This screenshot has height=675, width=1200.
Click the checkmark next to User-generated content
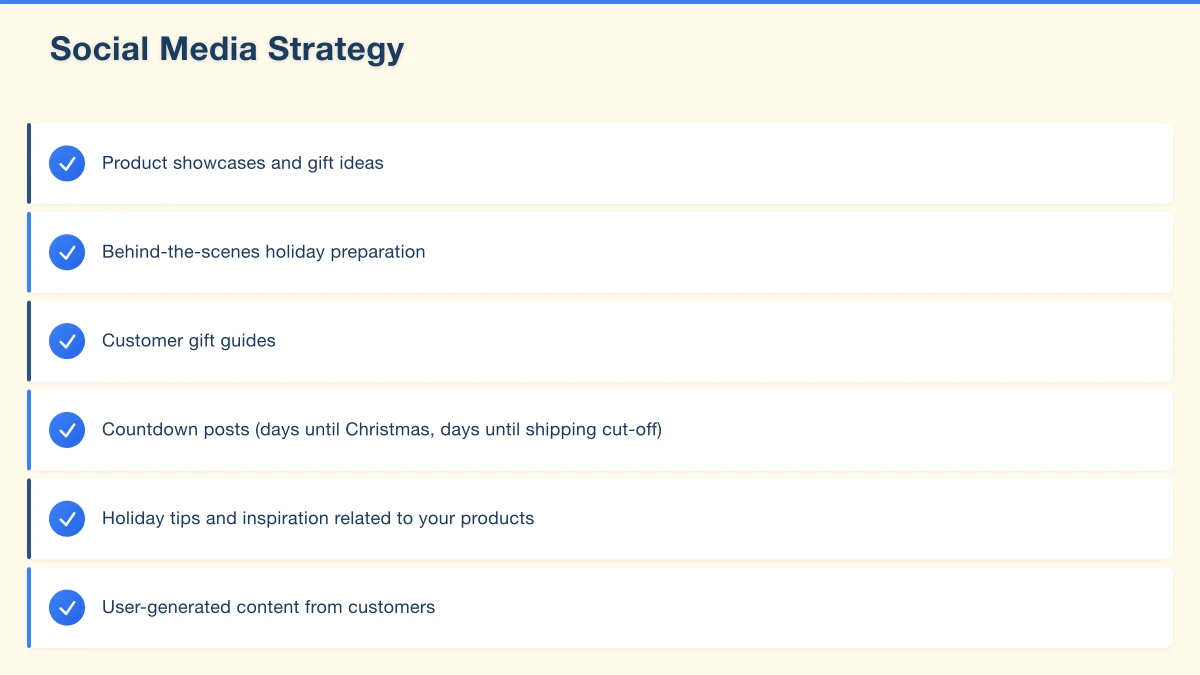click(67, 607)
